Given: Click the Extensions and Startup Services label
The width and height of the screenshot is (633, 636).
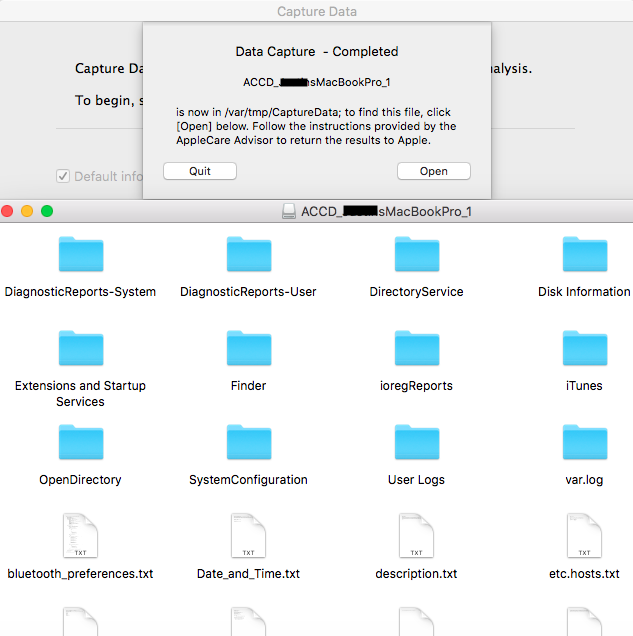Looking at the screenshot, I should (80, 393).
